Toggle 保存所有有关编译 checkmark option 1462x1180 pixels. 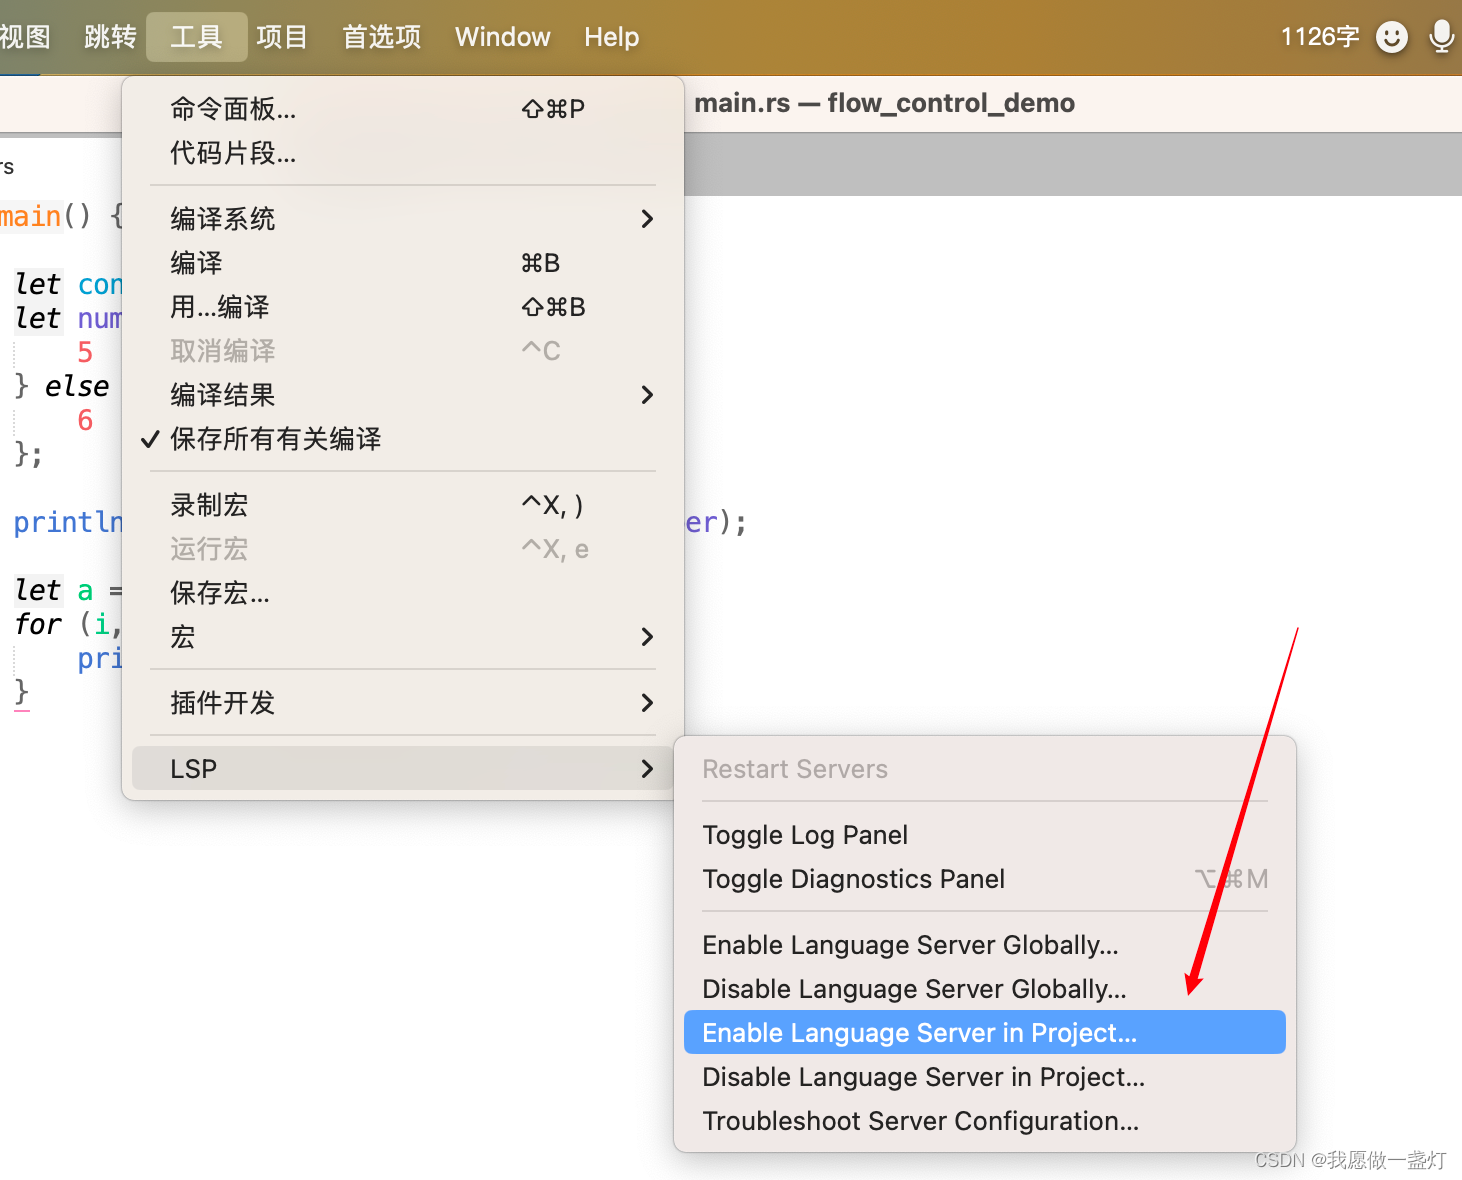point(277,439)
